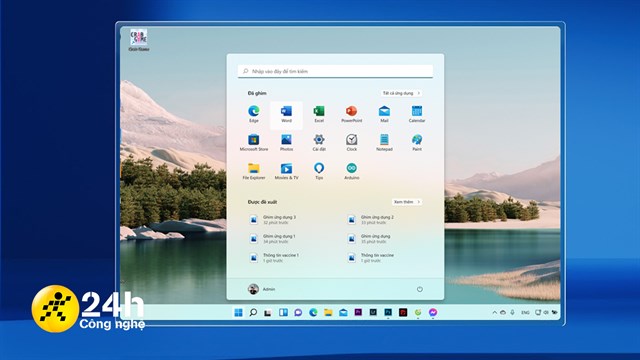The image size is (640, 360).
Task: Open Teams Chat icon on taskbar
Action: pos(298,313)
